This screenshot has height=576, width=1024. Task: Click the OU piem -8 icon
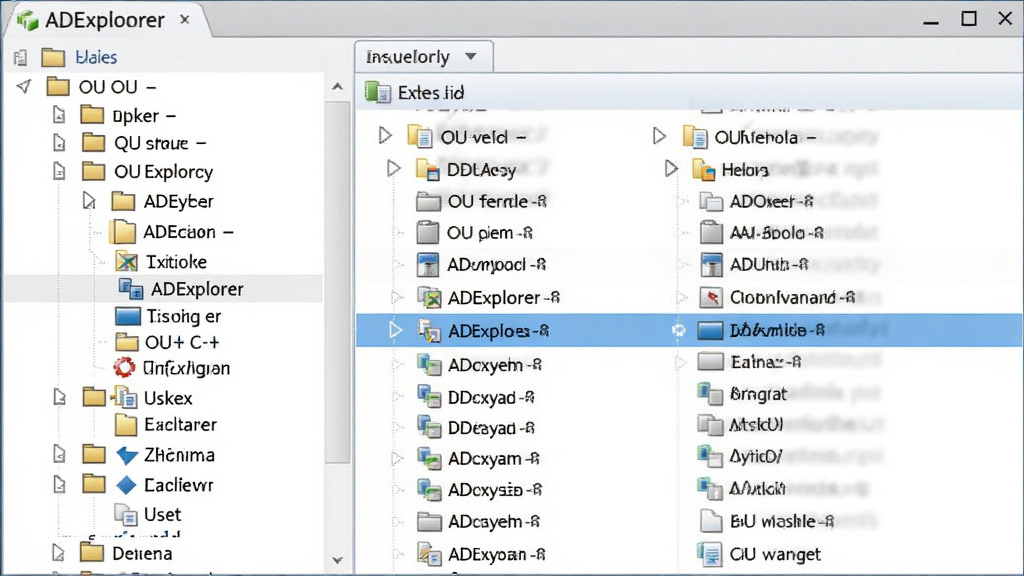click(x=428, y=232)
